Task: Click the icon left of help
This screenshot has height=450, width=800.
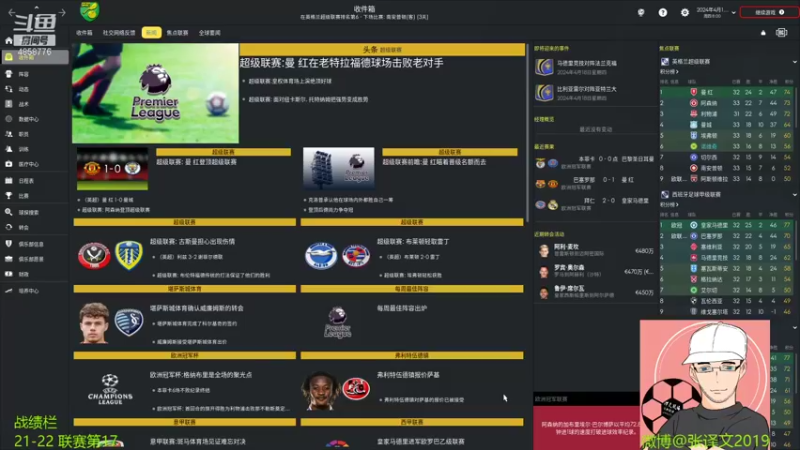Action: coord(641,12)
